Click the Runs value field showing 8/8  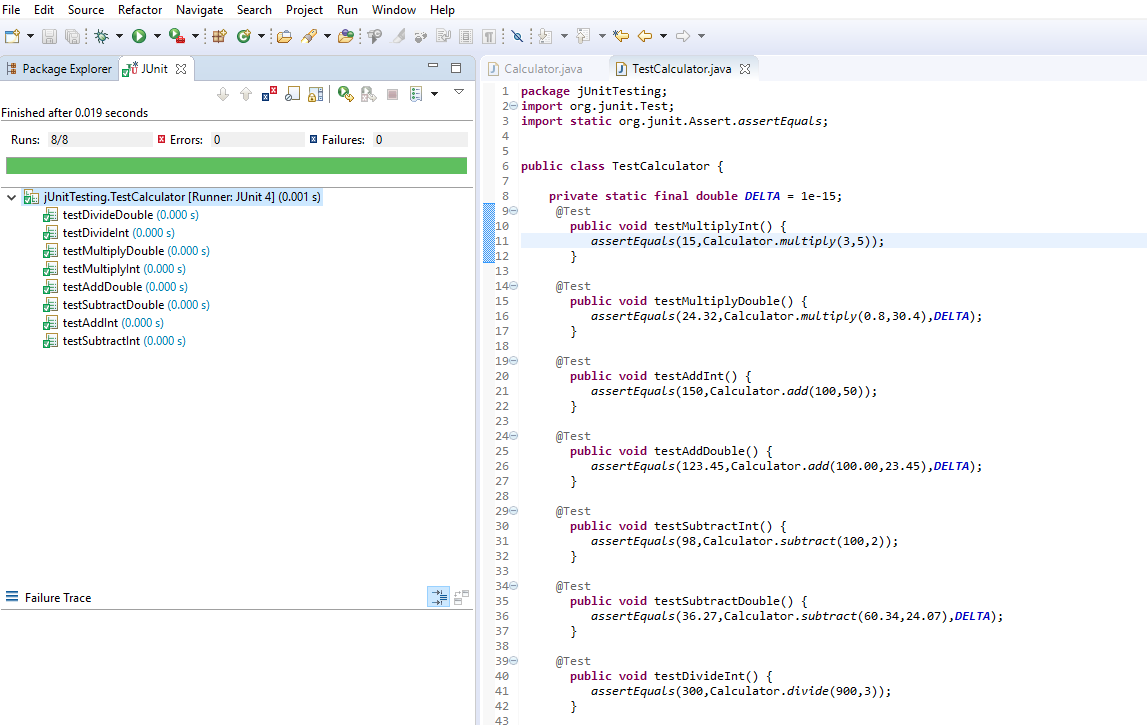[x=99, y=140]
